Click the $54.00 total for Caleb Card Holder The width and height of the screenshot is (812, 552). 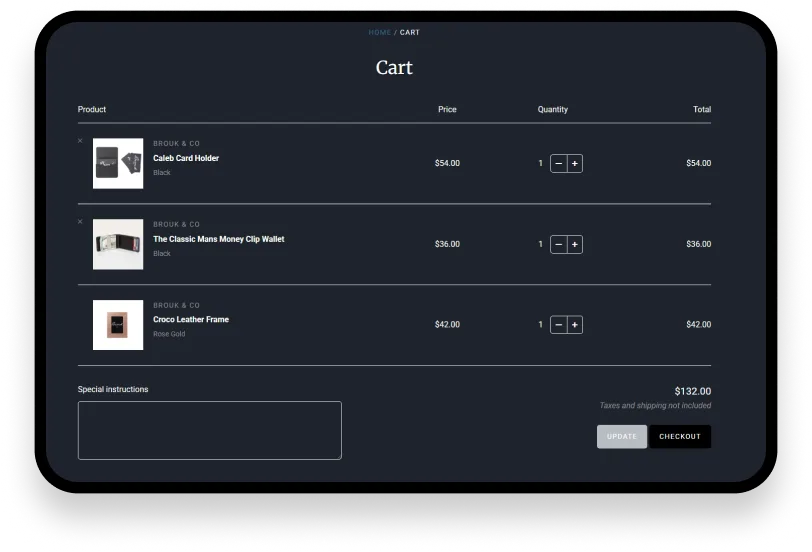(x=699, y=163)
